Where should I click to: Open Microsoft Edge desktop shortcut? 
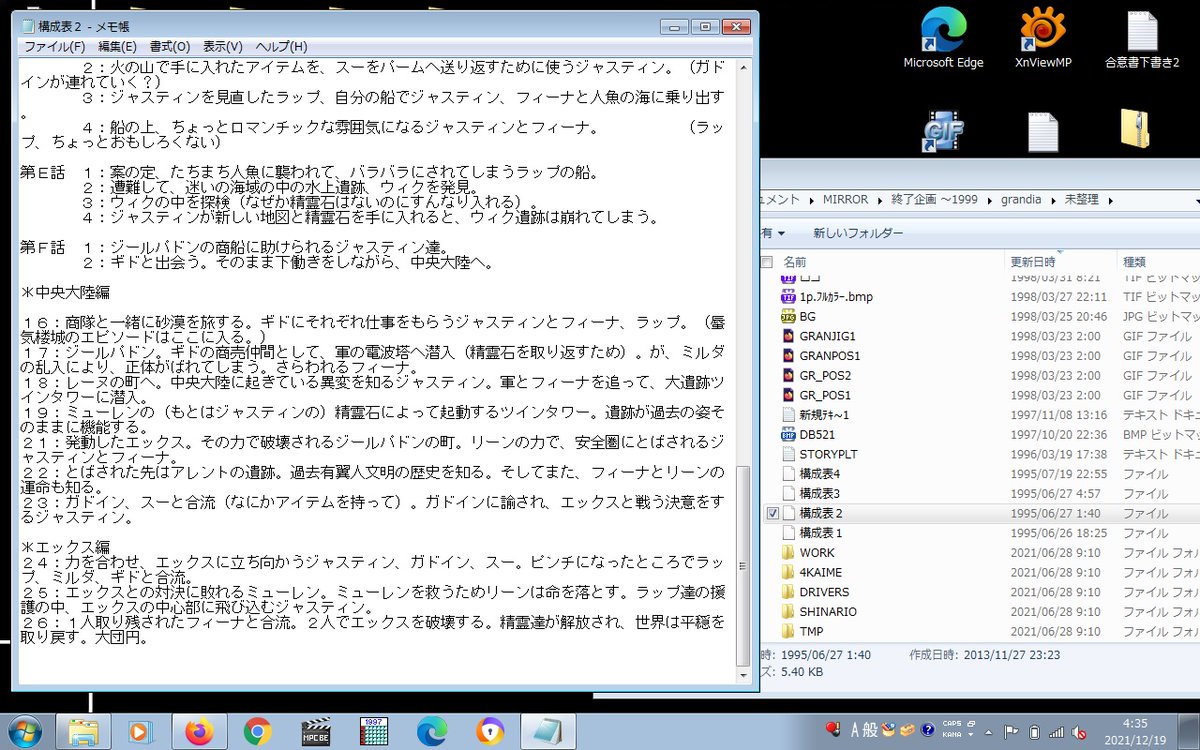tap(943, 39)
